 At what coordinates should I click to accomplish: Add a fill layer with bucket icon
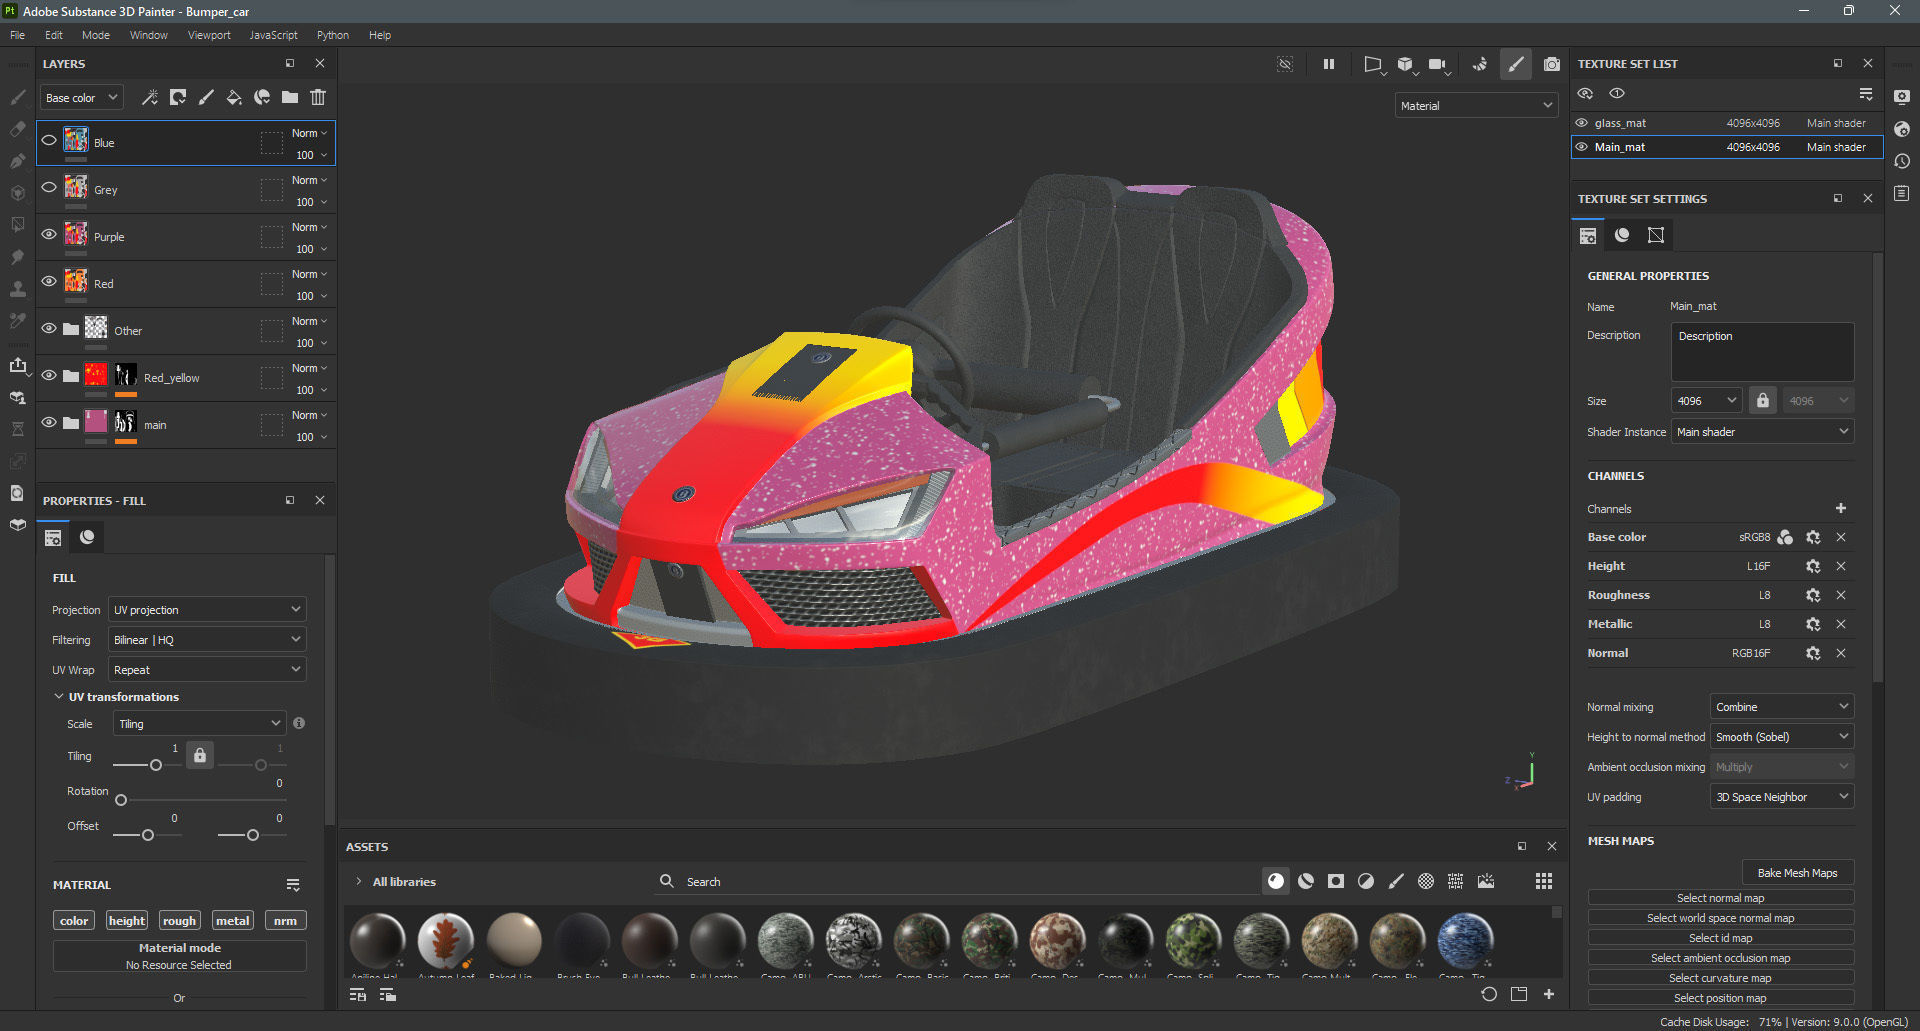tap(234, 97)
